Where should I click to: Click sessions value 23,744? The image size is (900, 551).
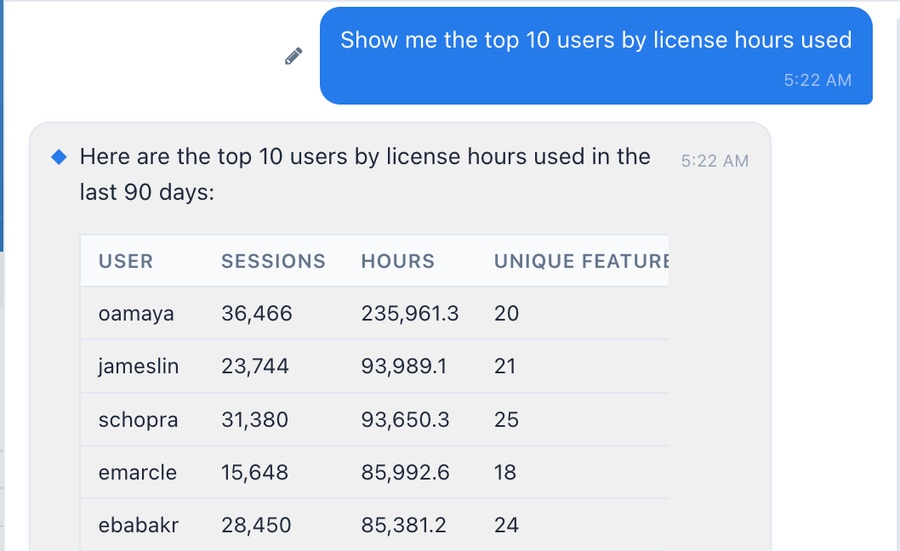click(x=255, y=366)
